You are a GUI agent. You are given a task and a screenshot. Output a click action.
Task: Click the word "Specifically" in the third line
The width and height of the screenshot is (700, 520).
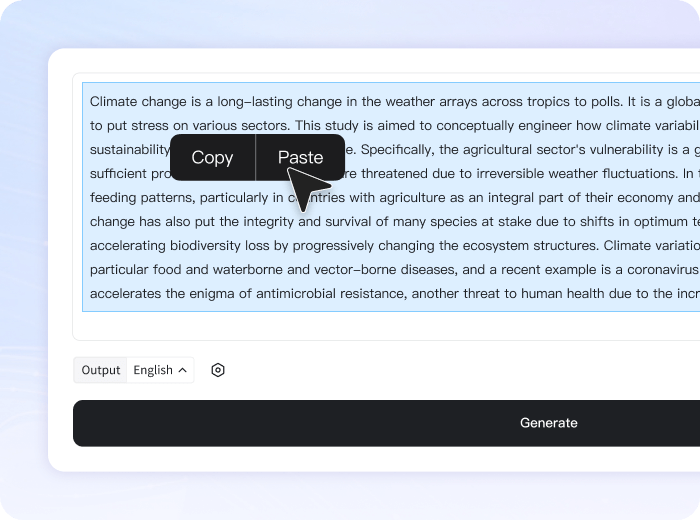[394, 150]
